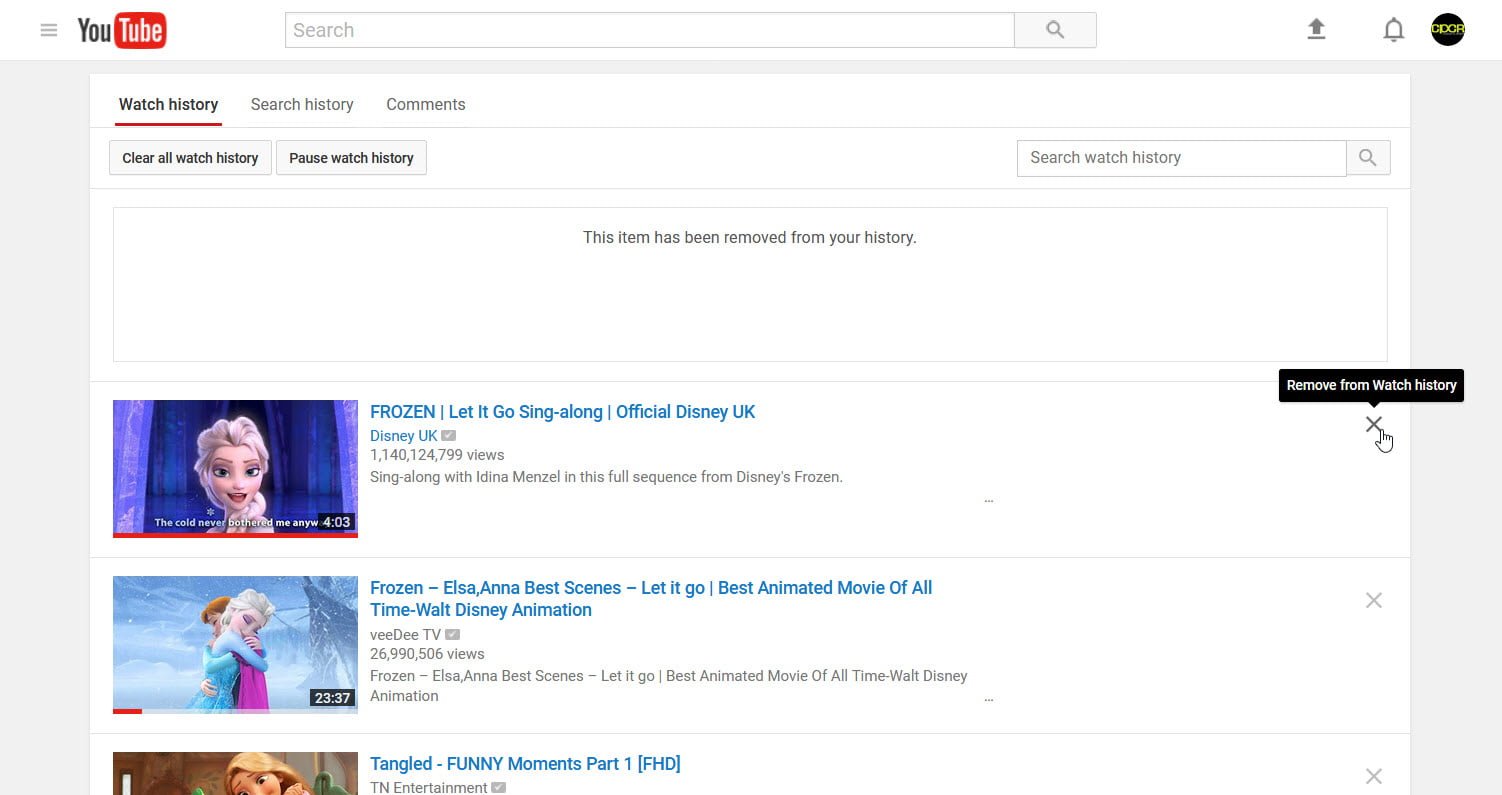Click the 23:37 Elsa Anna hug thumbnail
The width and height of the screenshot is (1502, 795).
(x=235, y=645)
